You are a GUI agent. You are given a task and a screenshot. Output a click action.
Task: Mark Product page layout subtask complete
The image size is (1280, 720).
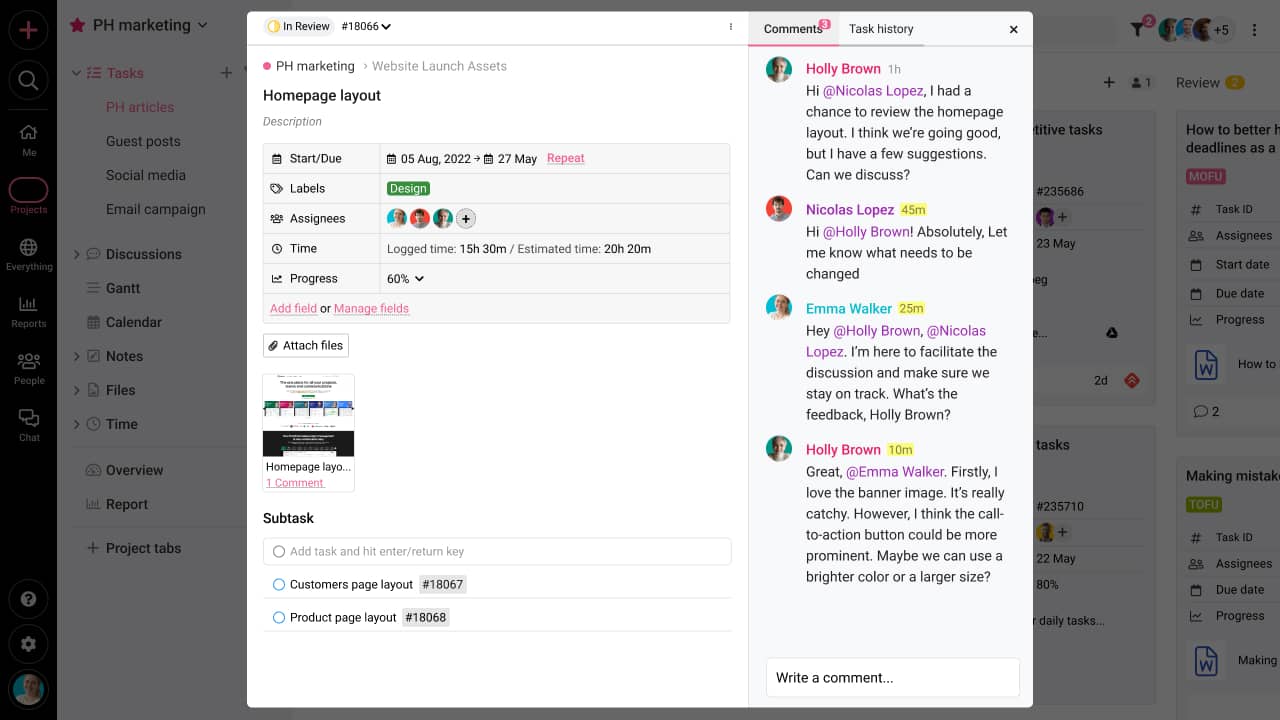pyautogui.click(x=279, y=617)
